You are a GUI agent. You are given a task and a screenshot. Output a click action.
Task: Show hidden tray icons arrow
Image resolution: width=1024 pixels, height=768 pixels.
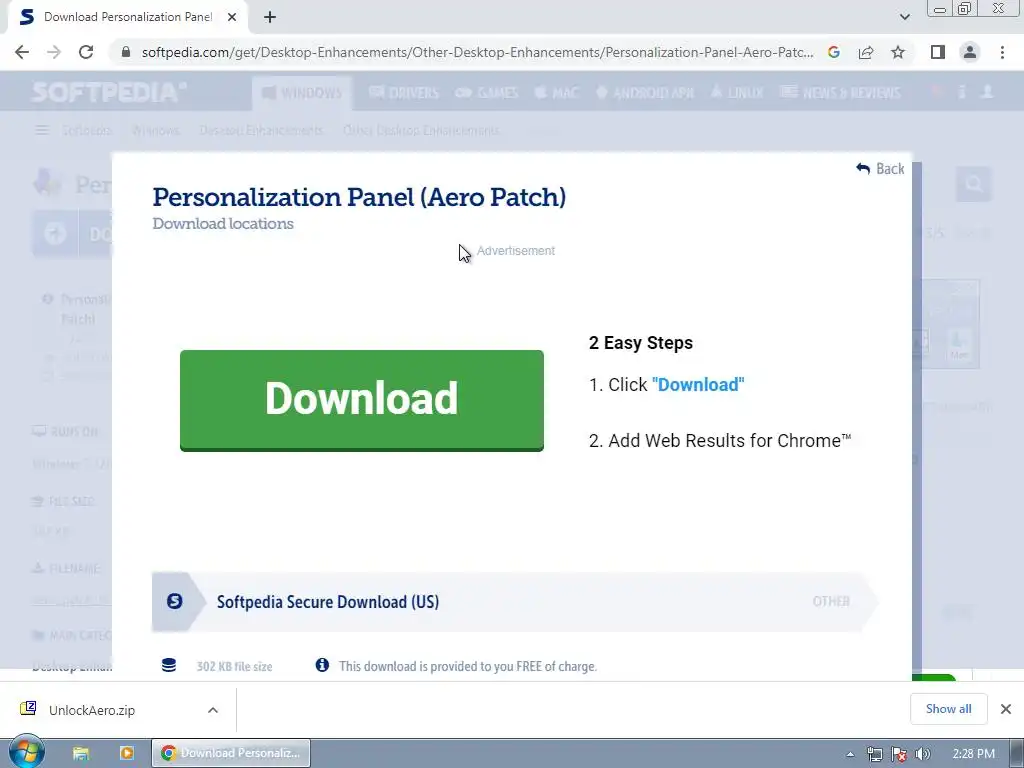tap(850, 754)
